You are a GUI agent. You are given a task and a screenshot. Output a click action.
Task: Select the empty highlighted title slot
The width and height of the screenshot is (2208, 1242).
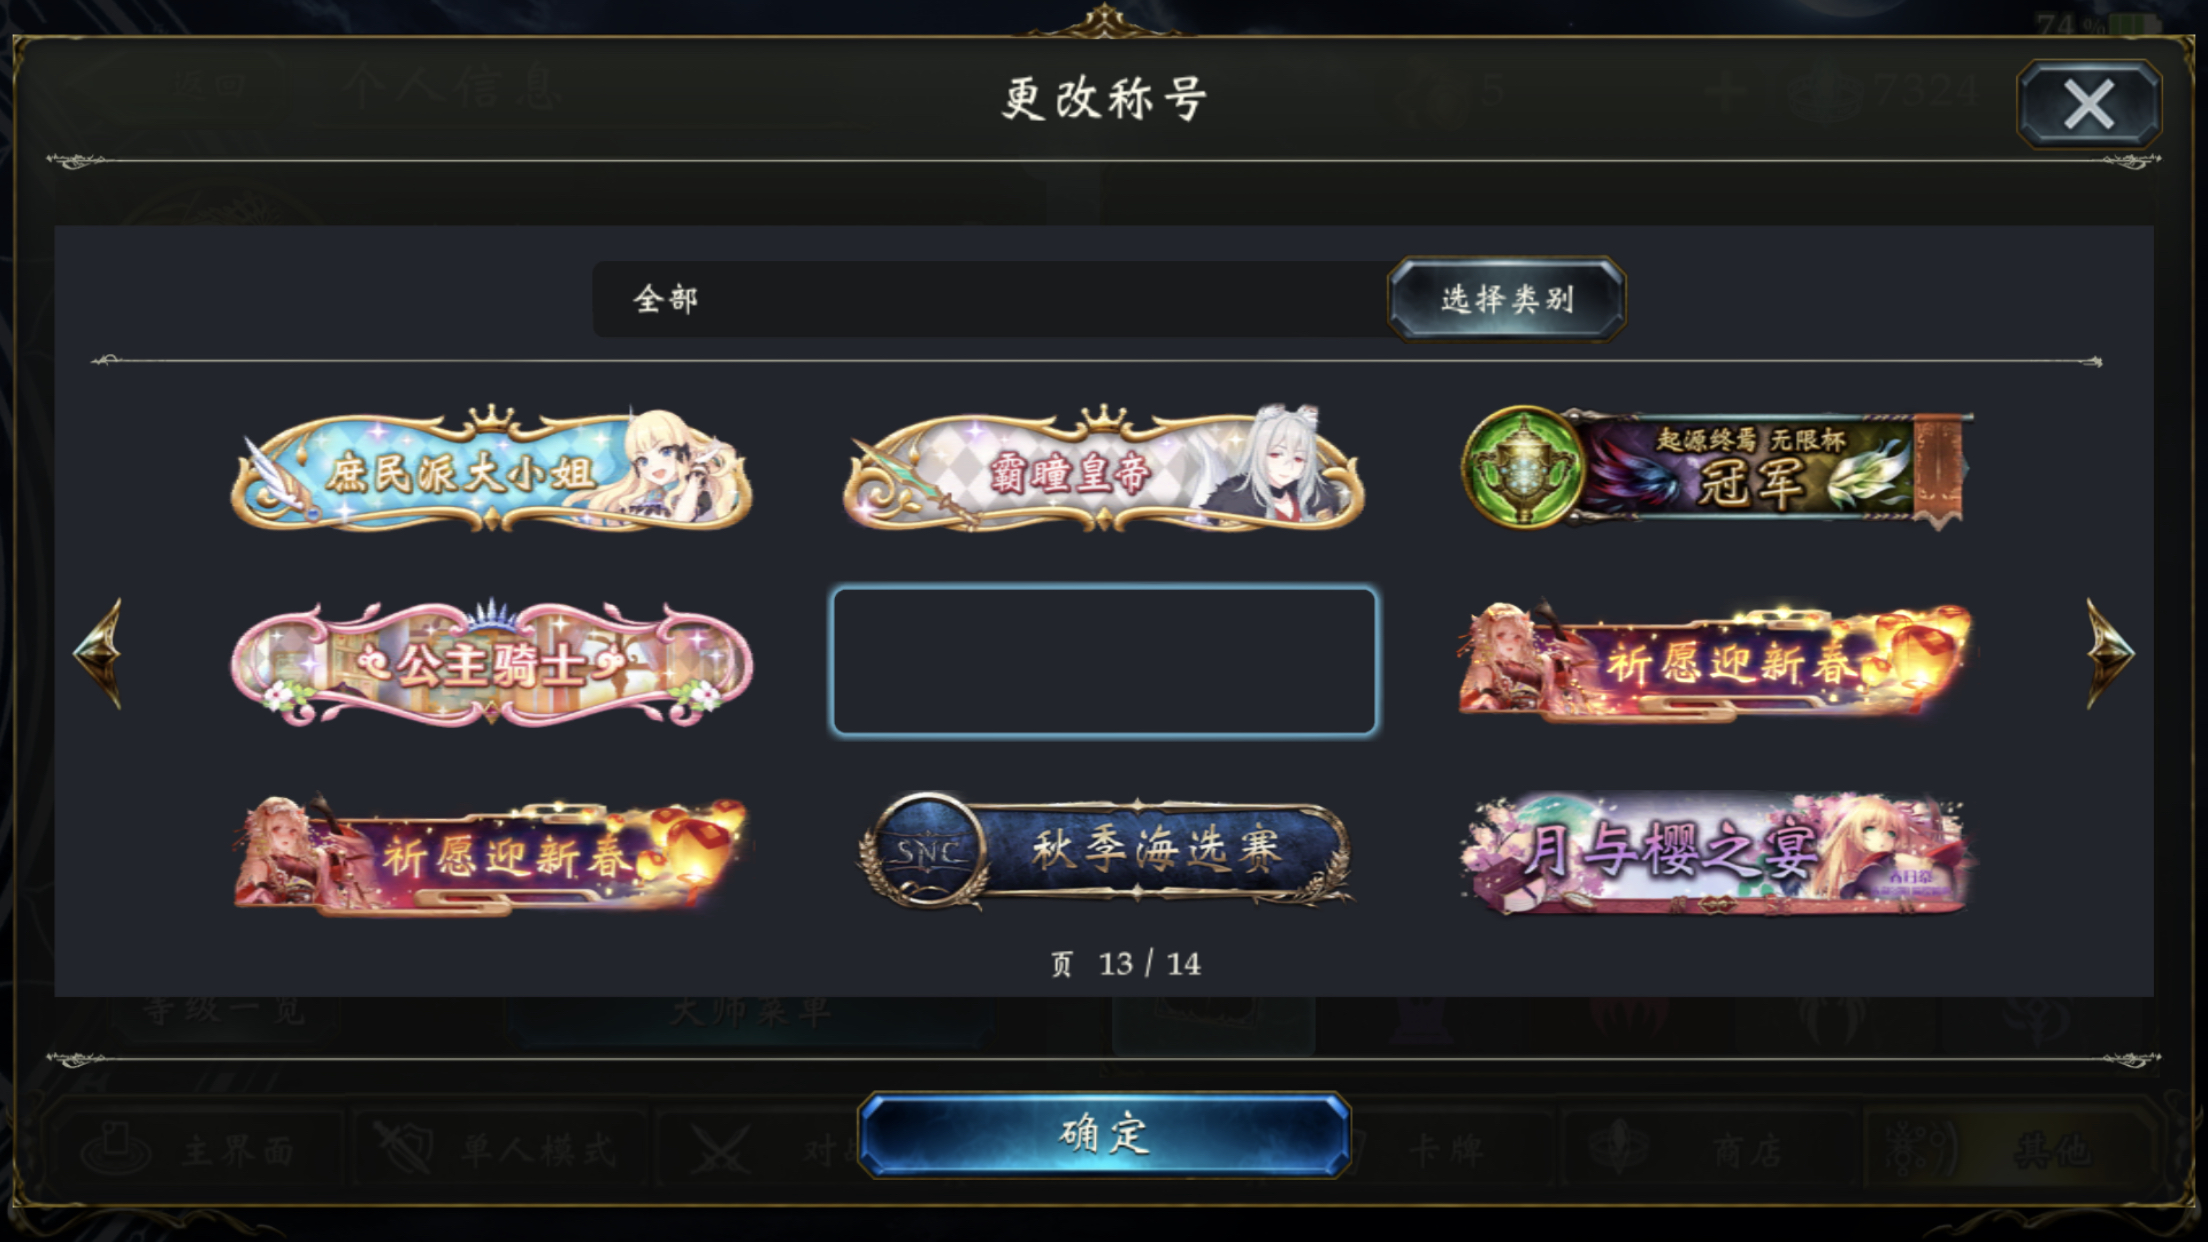pyautogui.click(x=1104, y=662)
